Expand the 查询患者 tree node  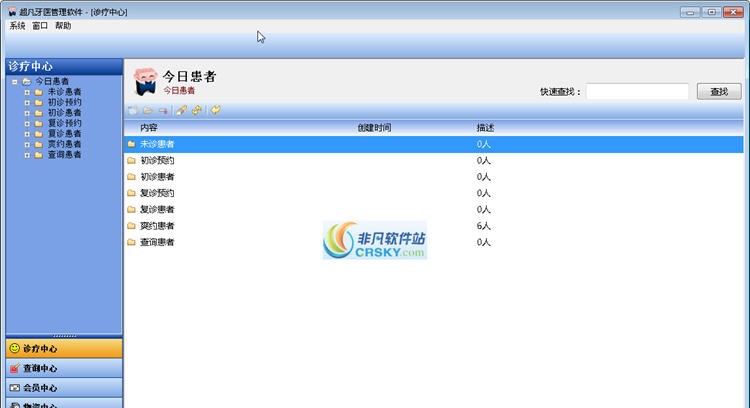(x=27, y=154)
